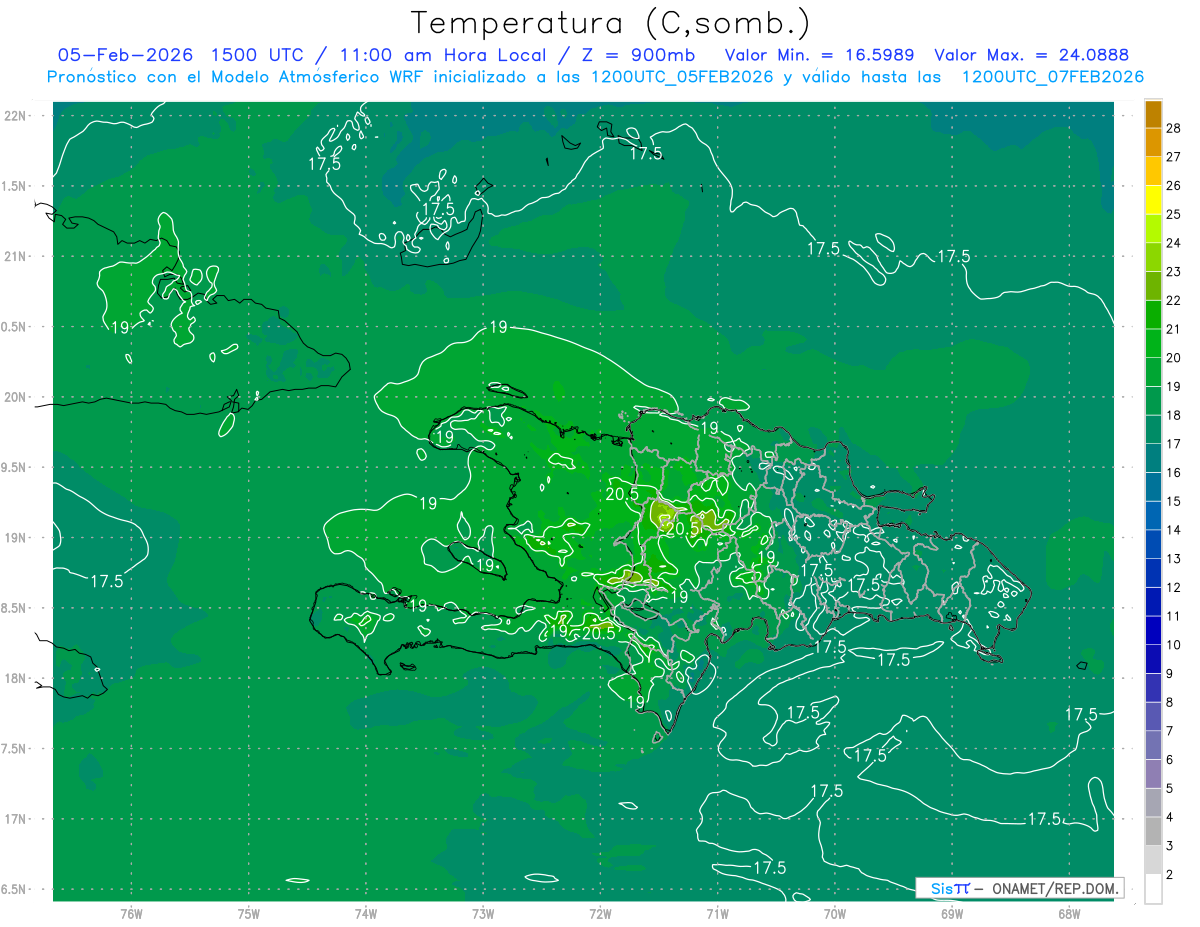Click the "1500 UTC" time in header

256,55
